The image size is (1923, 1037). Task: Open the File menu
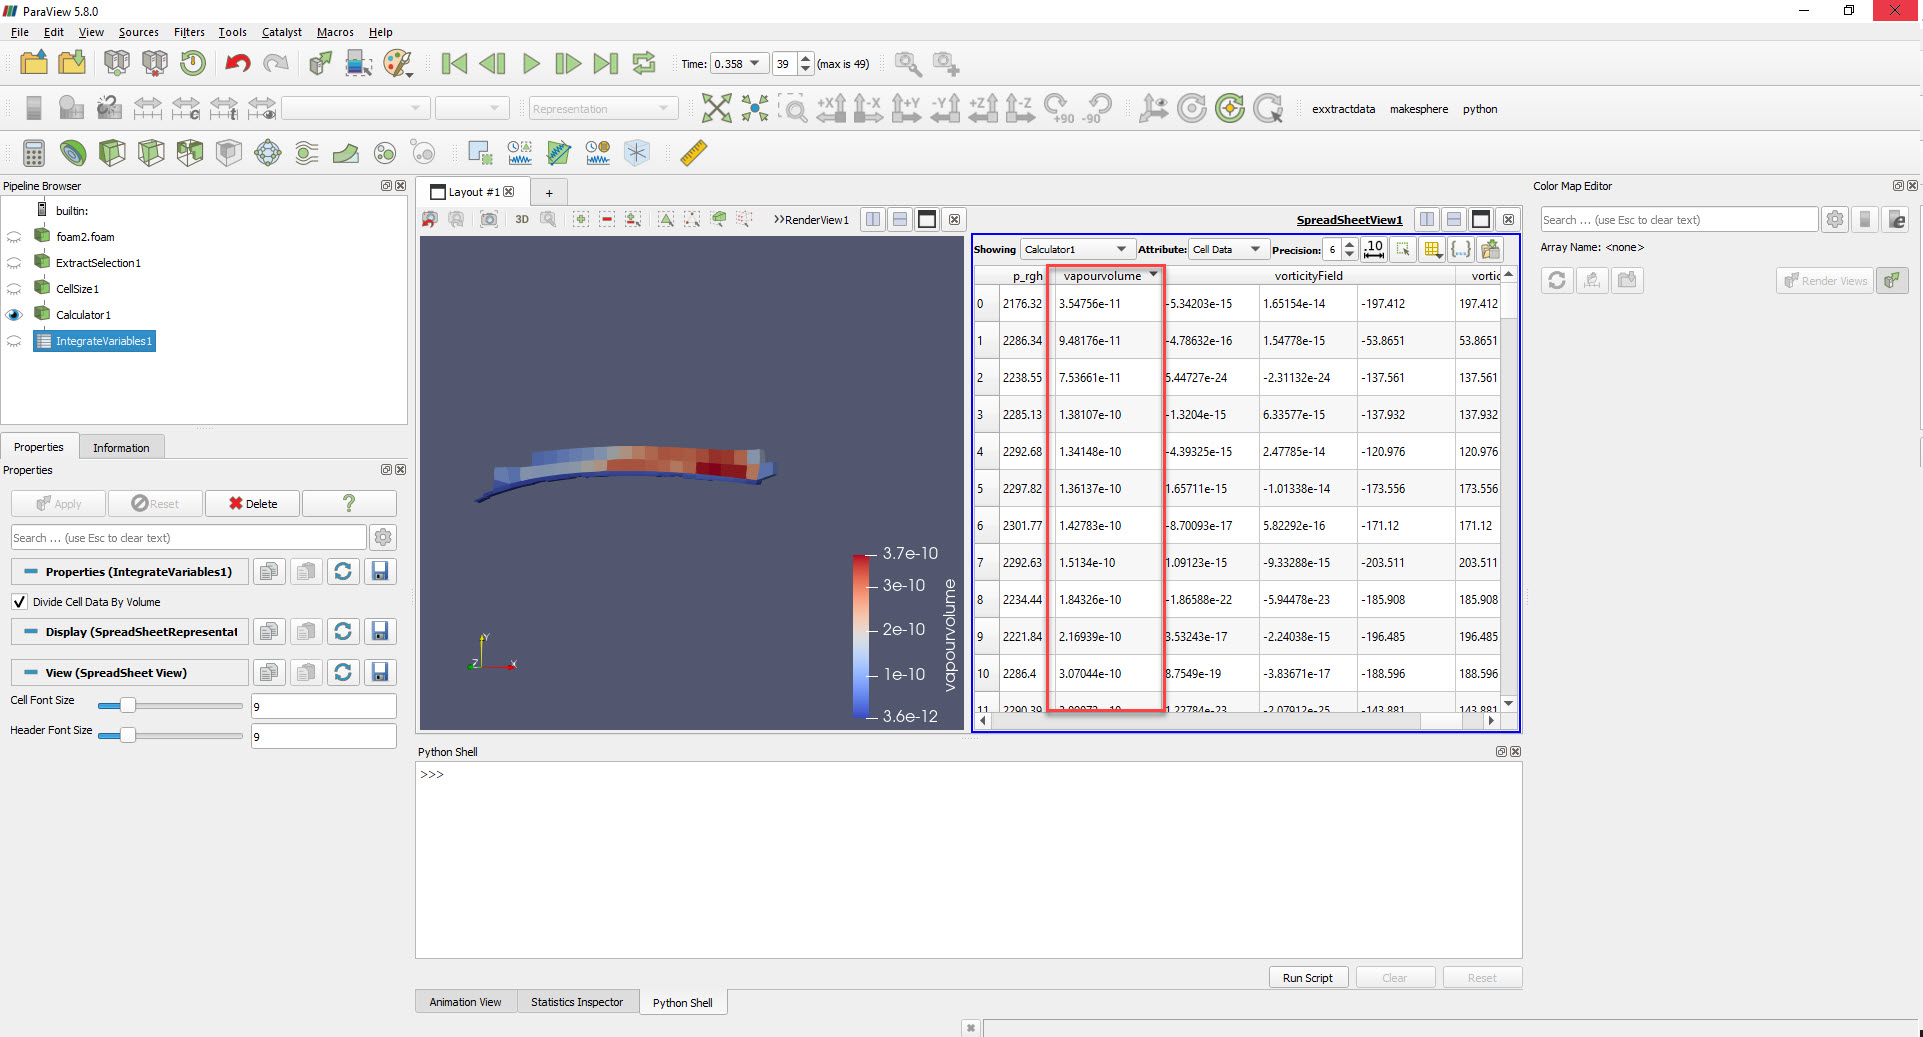coord(20,32)
